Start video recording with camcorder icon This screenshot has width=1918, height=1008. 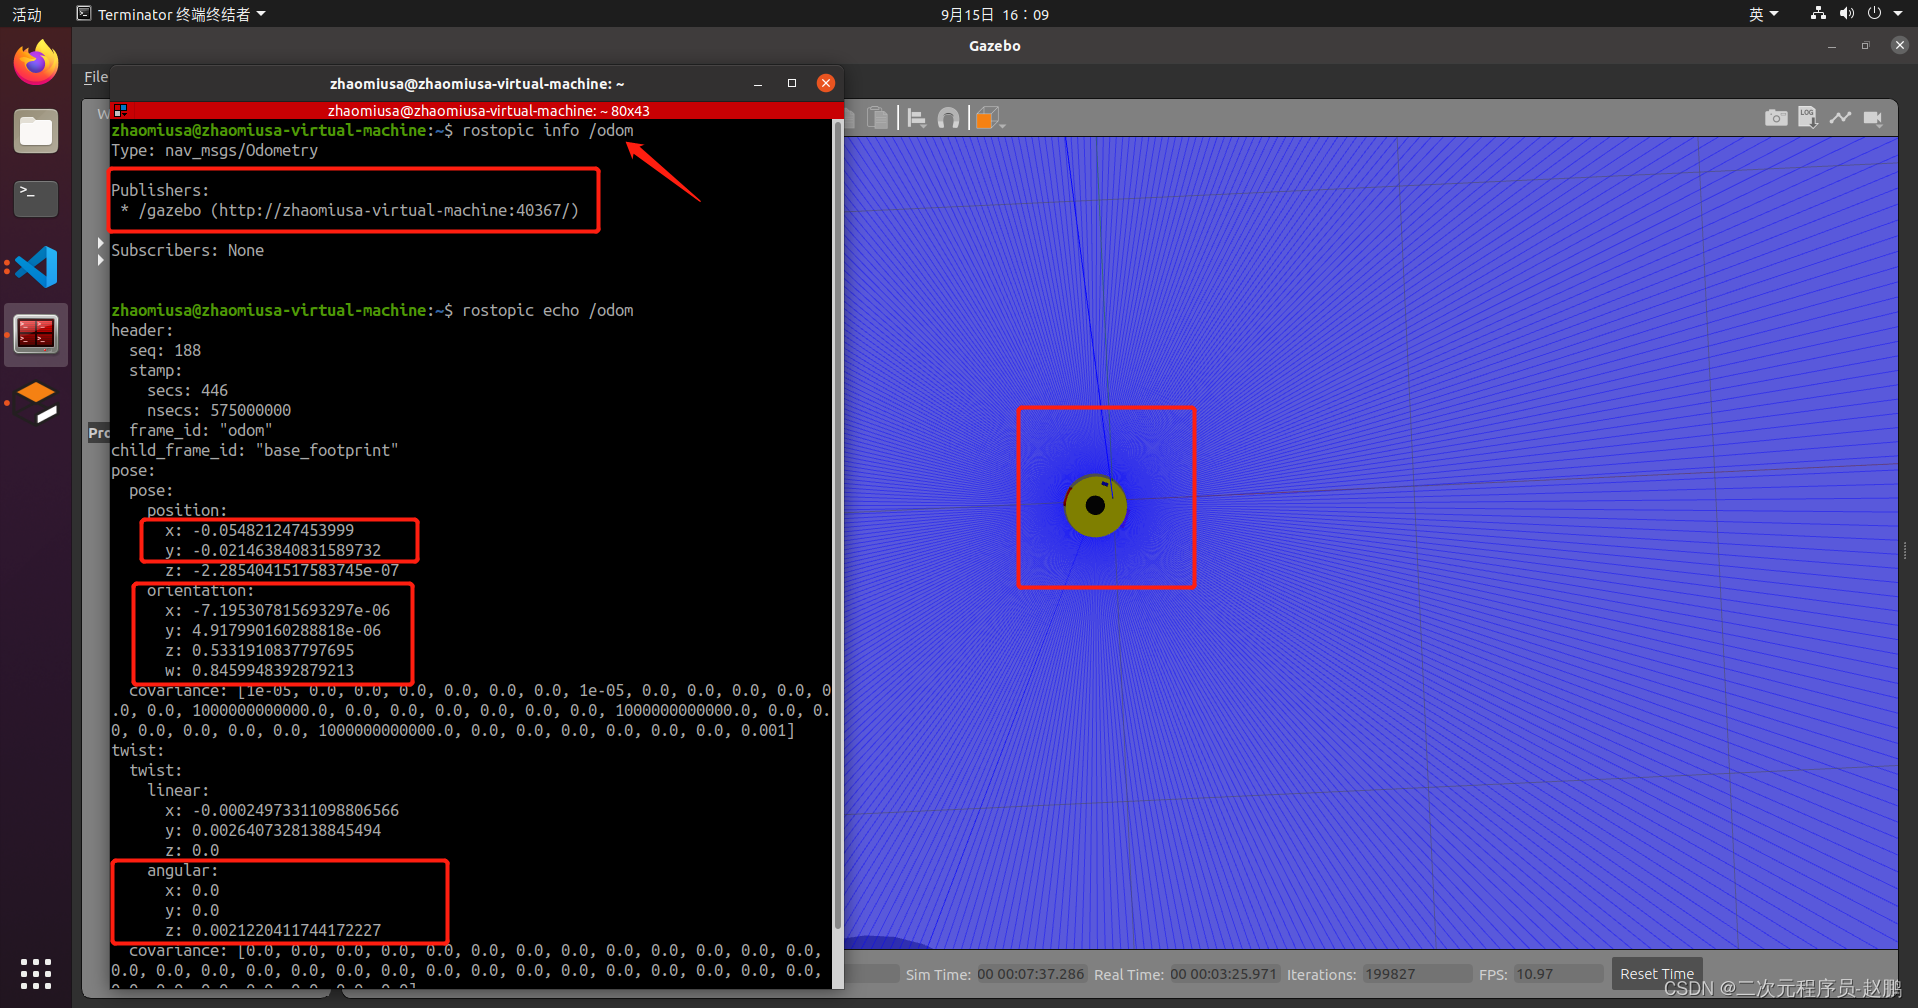pos(1873,118)
